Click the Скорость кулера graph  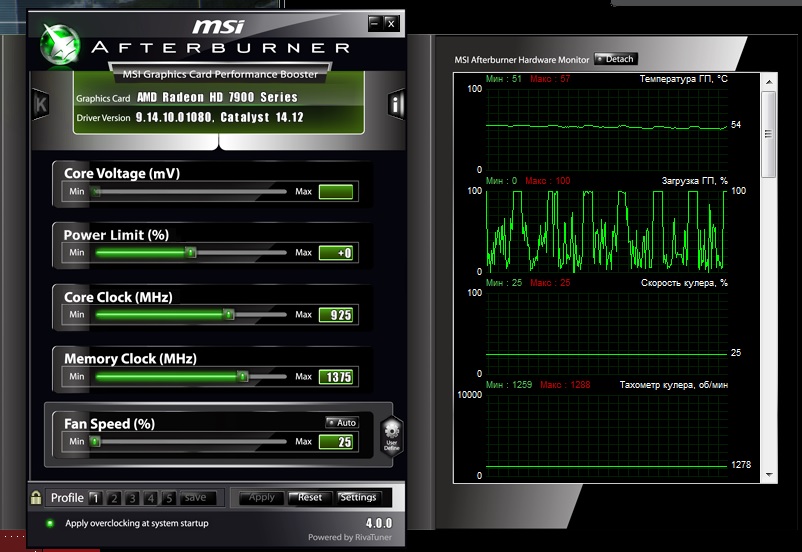pos(606,333)
